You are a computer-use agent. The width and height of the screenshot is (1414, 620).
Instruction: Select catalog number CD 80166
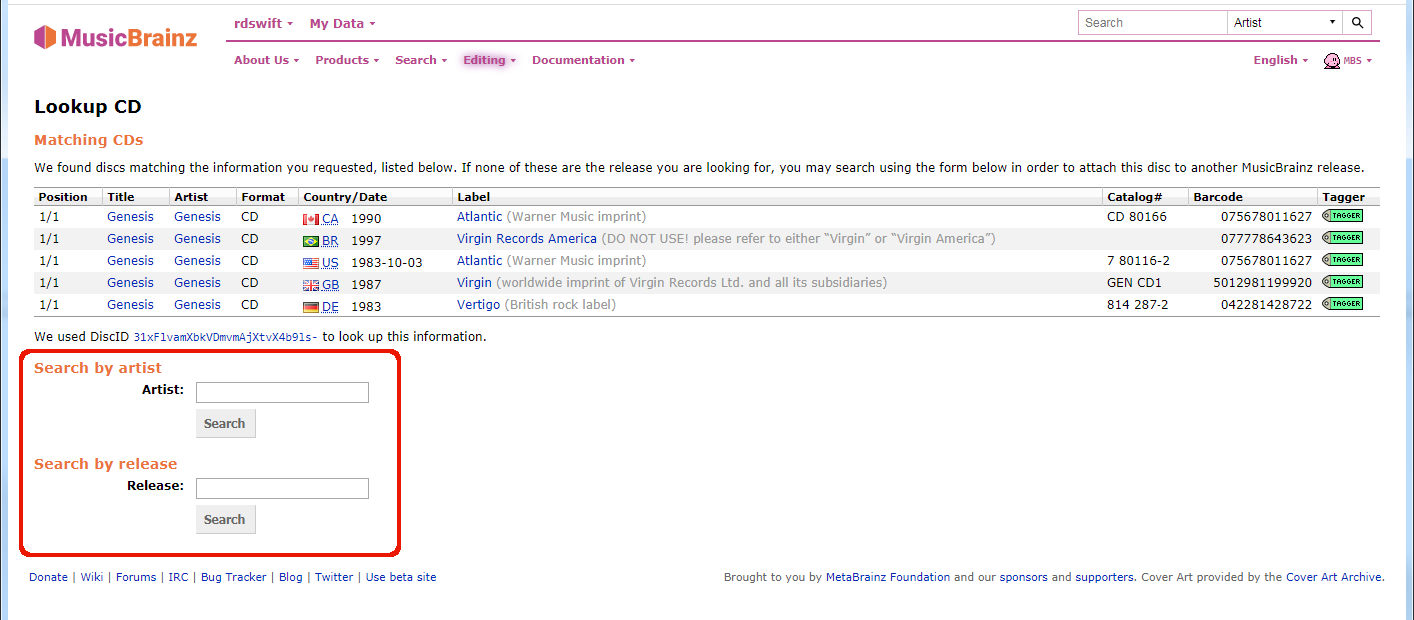click(x=1137, y=216)
